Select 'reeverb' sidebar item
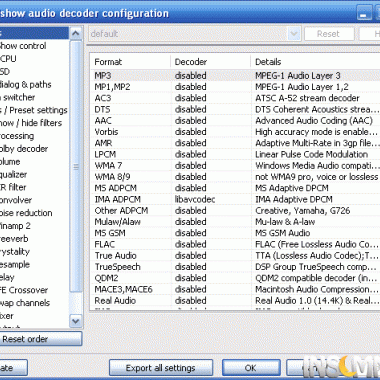 click(x=14, y=239)
